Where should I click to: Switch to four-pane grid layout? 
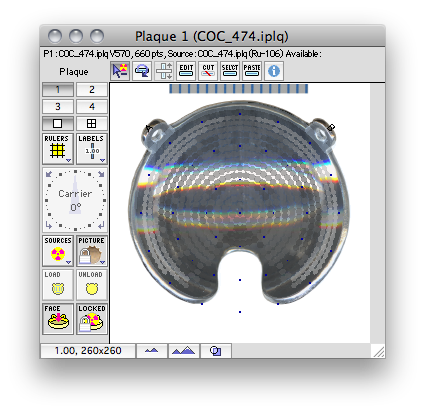click(92, 124)
